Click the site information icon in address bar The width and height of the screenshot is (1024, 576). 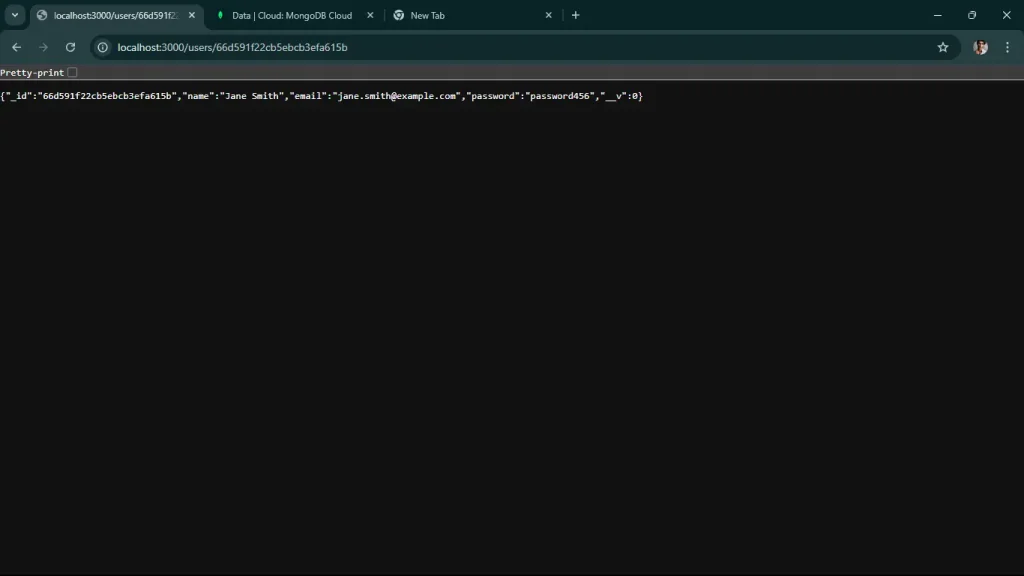coord(101,47)
